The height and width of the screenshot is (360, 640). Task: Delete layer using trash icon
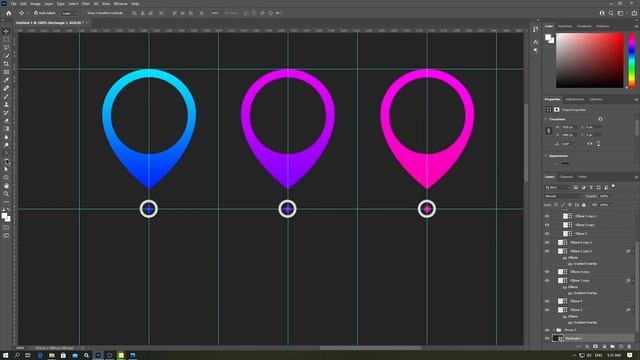click(630, 347)
